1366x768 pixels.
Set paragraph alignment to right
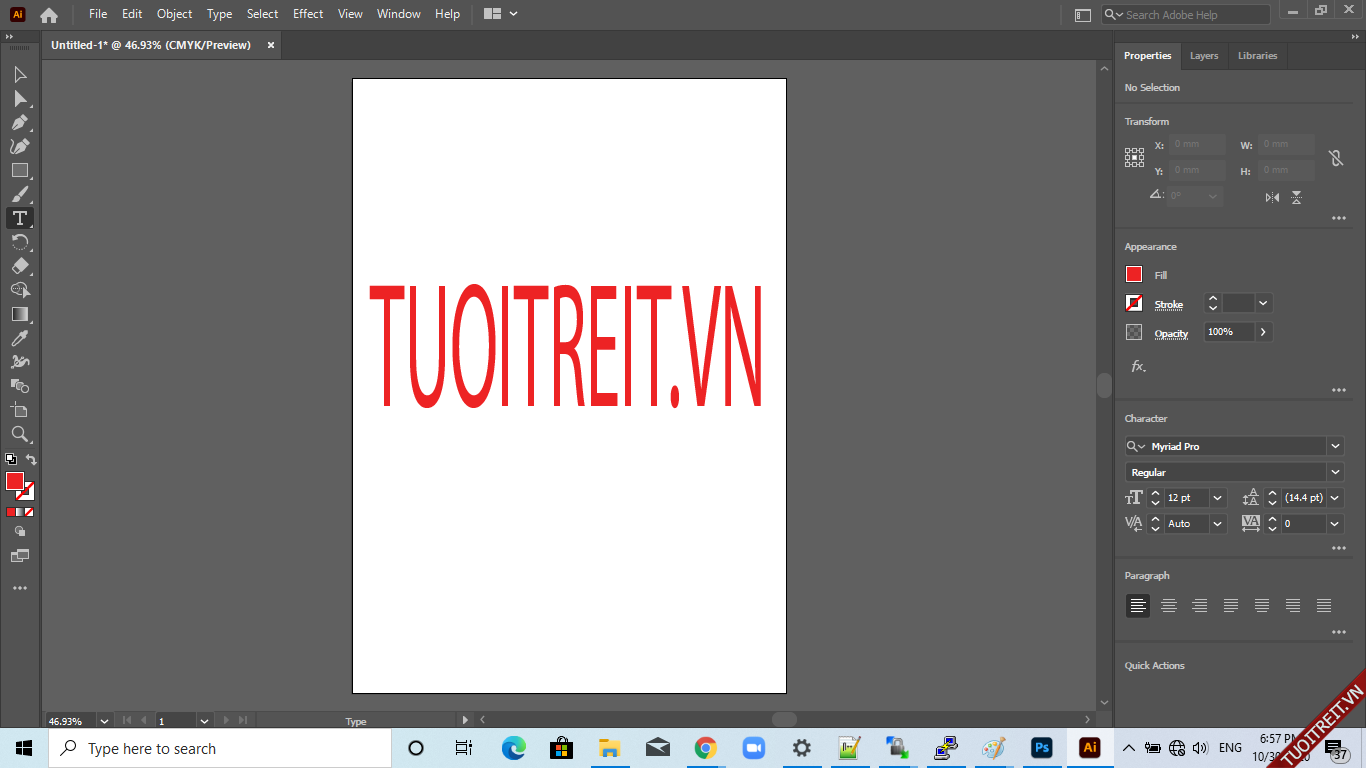(x=1199, y=606)
